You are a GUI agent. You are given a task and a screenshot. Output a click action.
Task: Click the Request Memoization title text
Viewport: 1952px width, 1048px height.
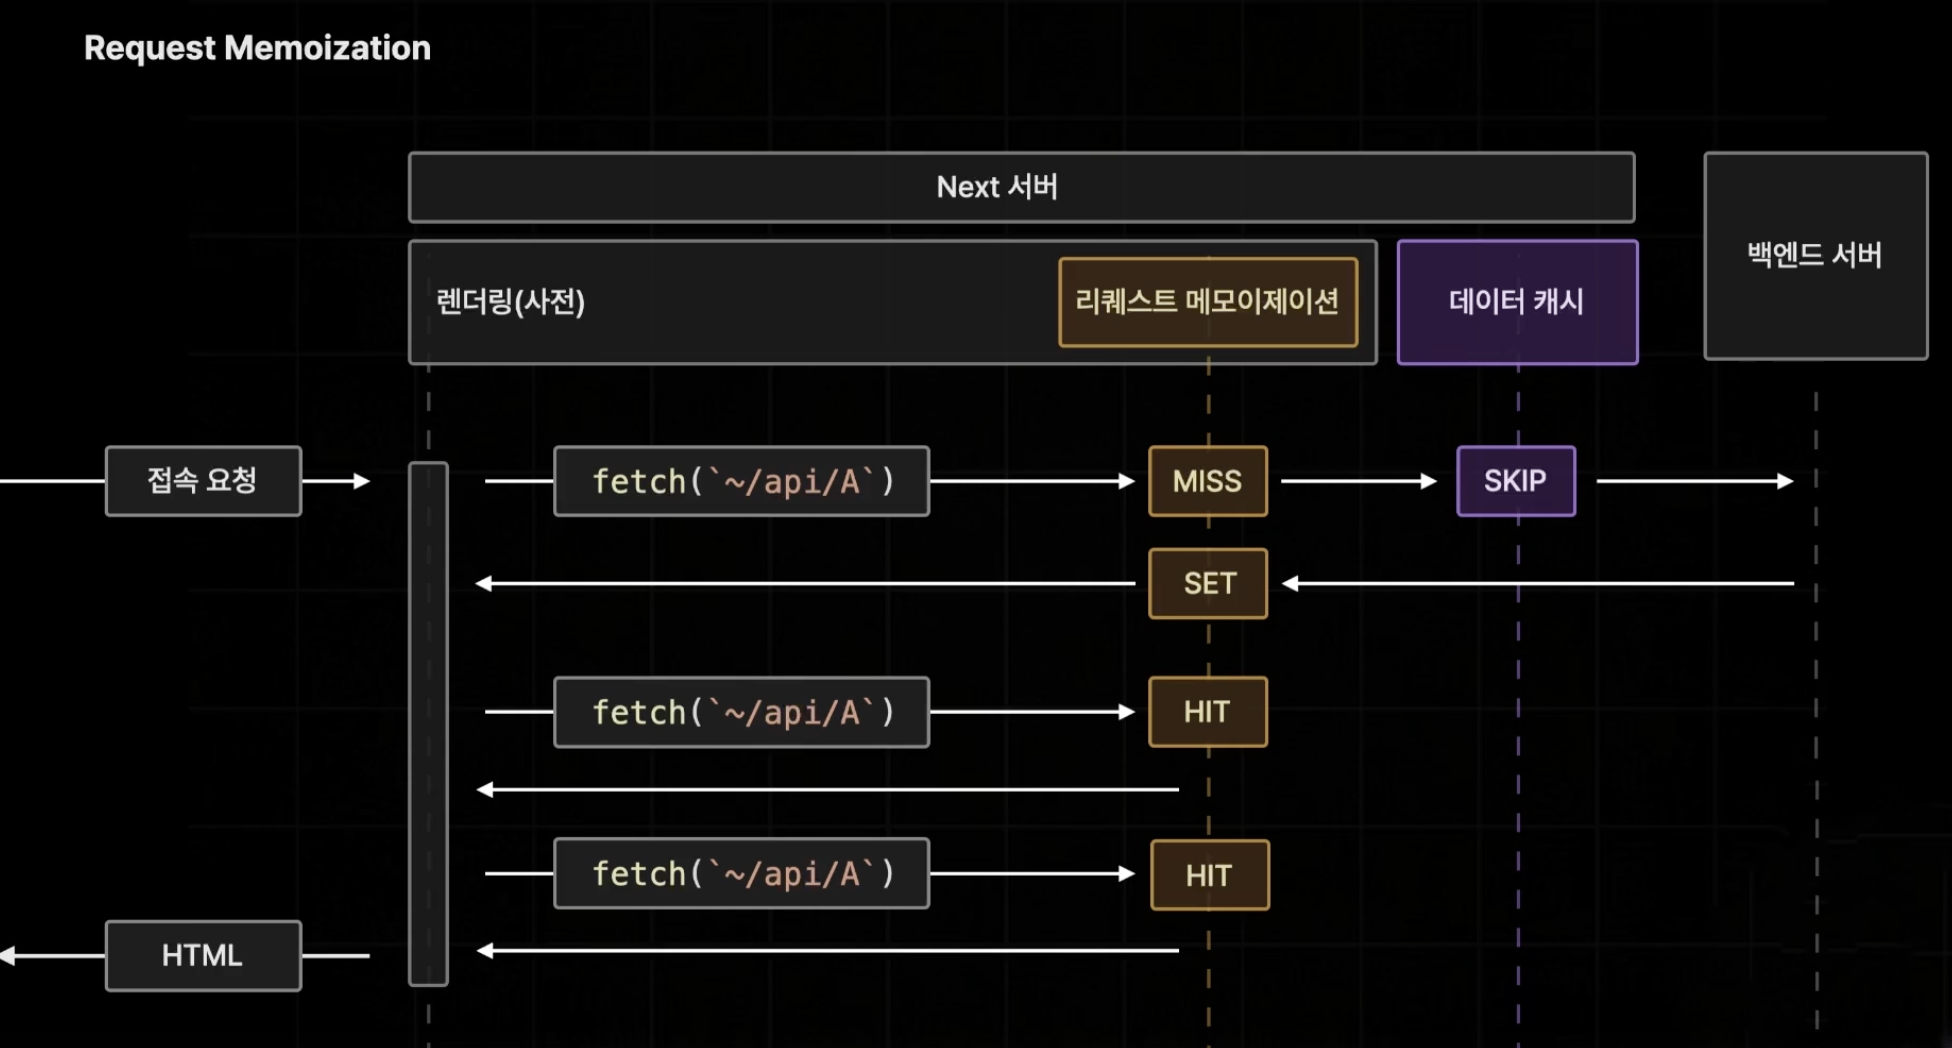(257, 48)
